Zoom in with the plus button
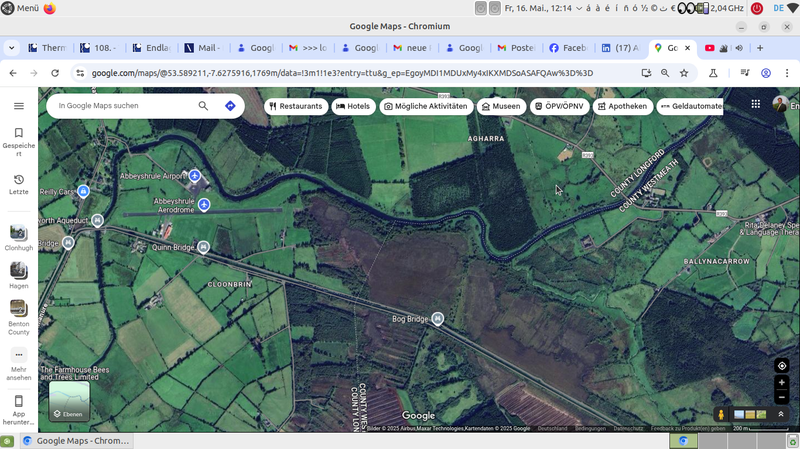 pyautogui.click(x=782, y=383)
